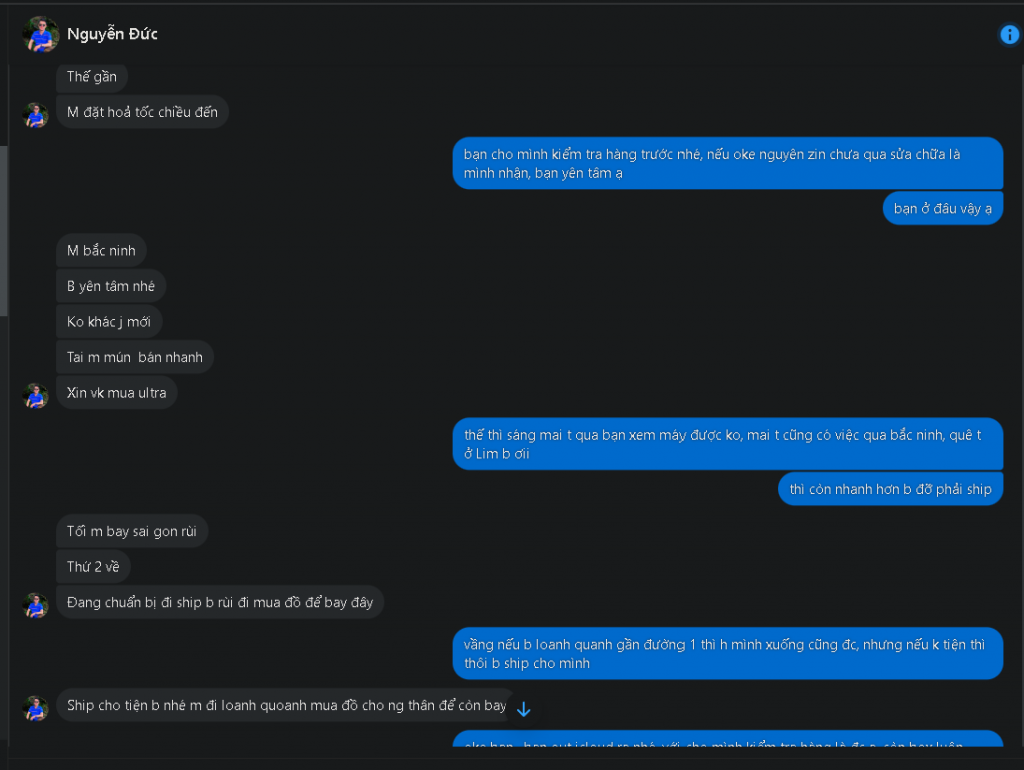Select the "Ko khác j mới" message
This screenshot has height=770, width=1024.
coord(108,322)
